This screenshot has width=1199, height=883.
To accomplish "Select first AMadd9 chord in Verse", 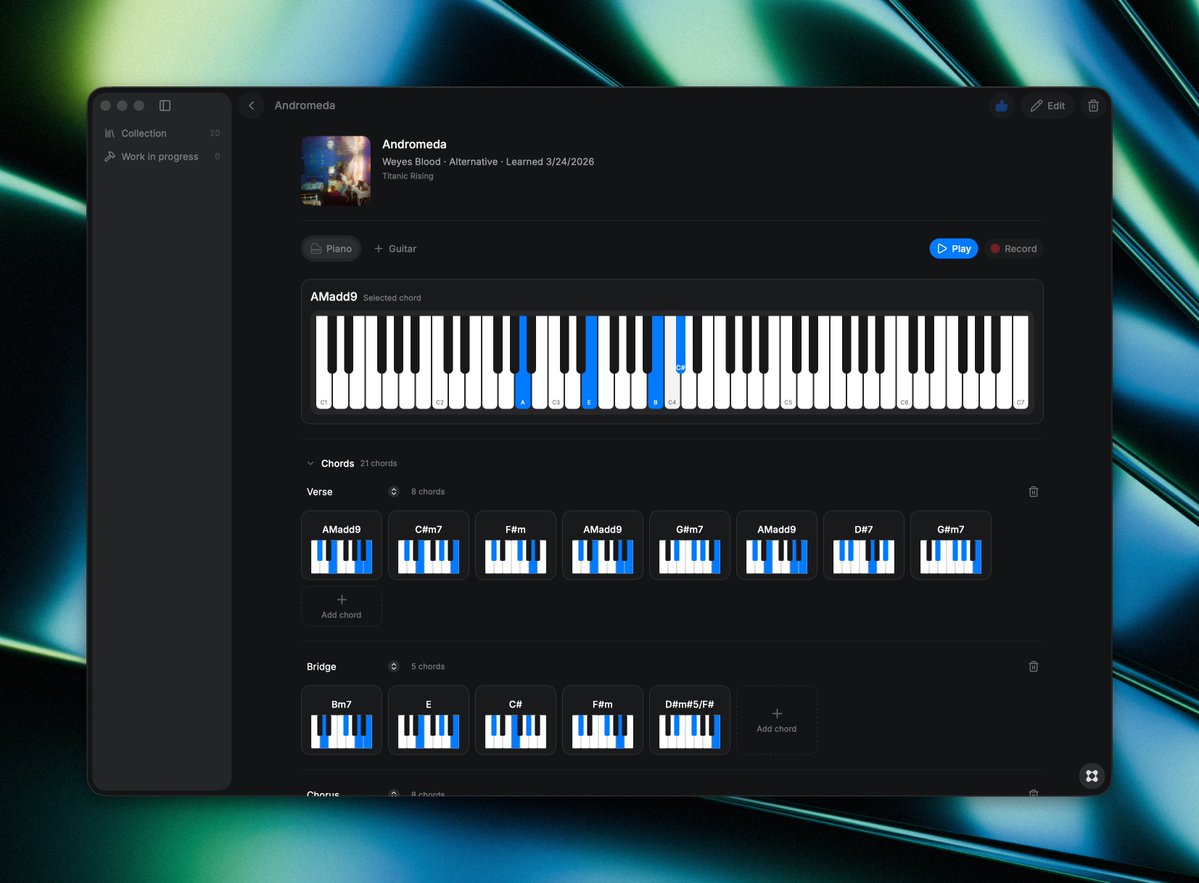I will (x=342, y=545).
